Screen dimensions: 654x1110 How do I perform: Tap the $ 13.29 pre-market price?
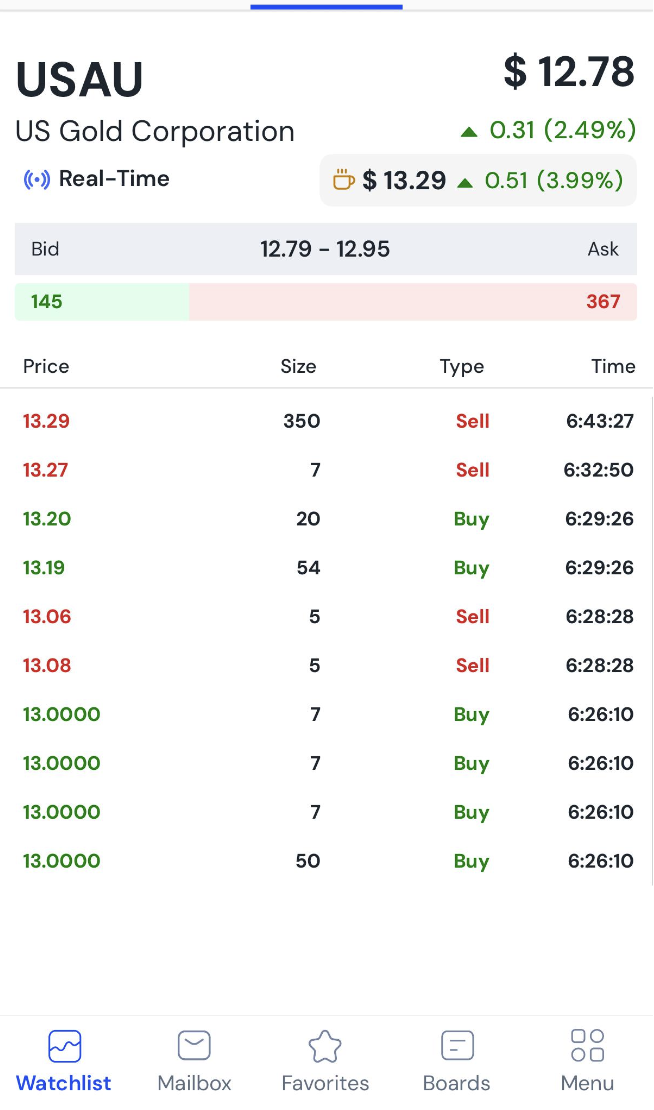pos(404,181)
